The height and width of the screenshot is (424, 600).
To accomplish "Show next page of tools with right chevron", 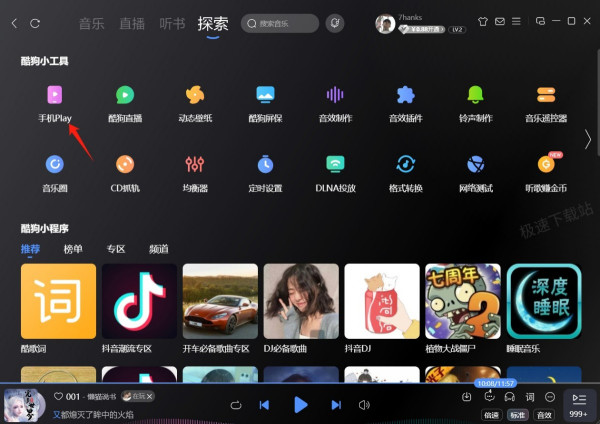I will coord(588,139).
